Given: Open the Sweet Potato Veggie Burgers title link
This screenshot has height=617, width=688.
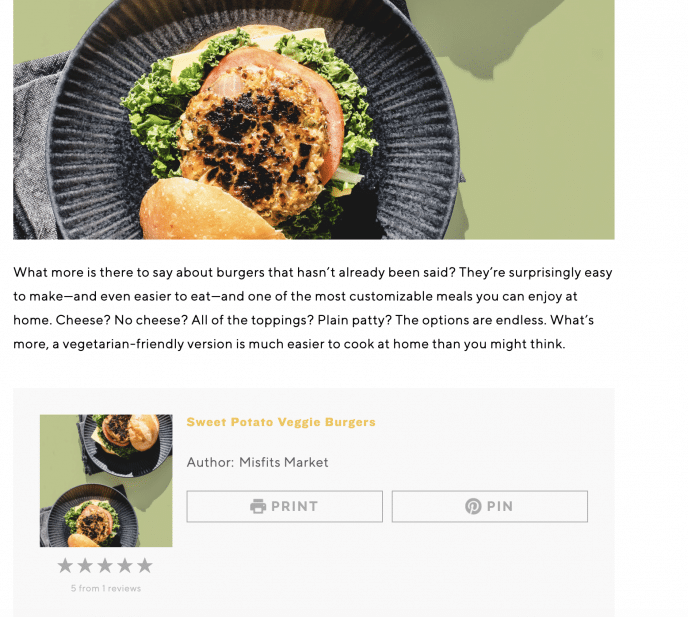Looking at the screenshot, I should [x=281, y=422].
